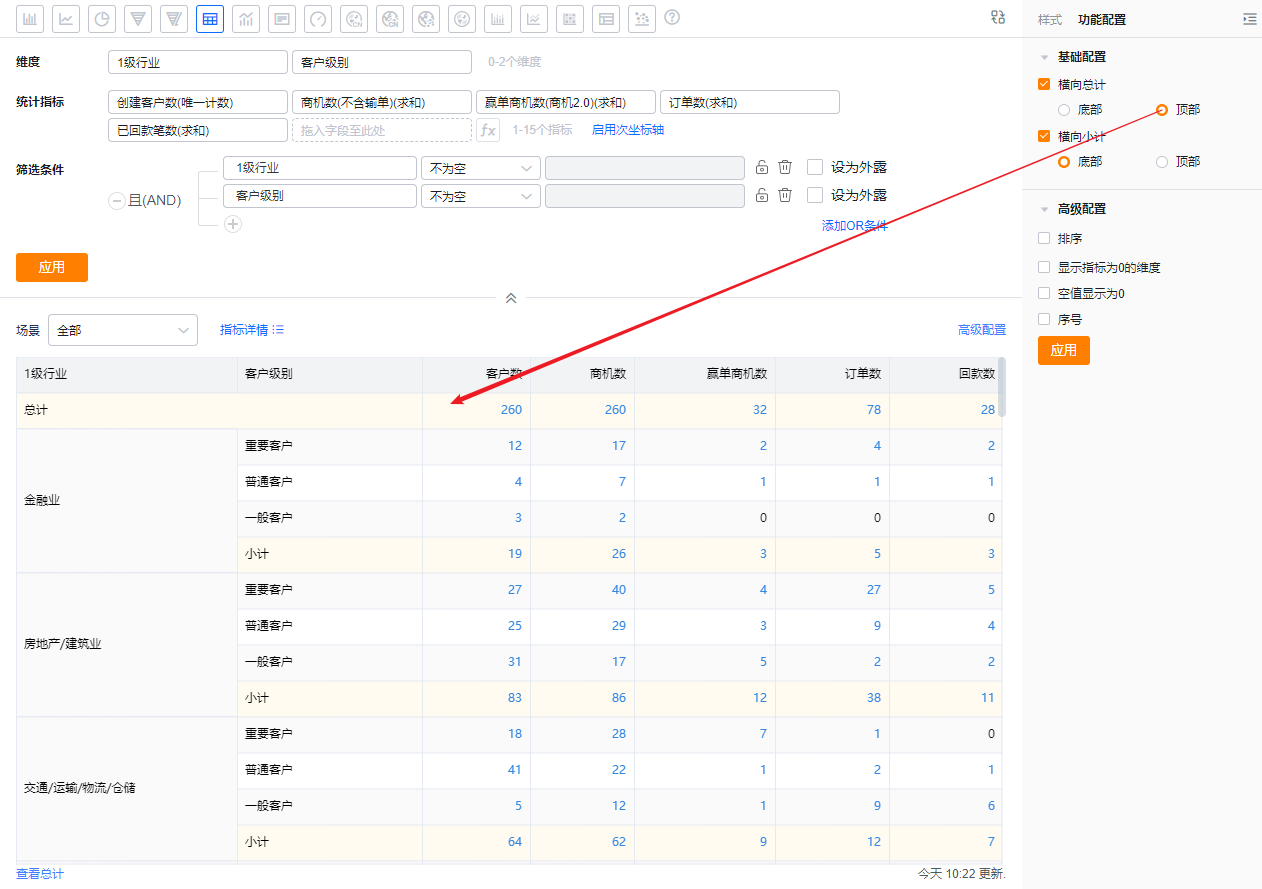Screen dimensions: 1262x889
Task: Delete the 1级行业 filter condition
Action: (785, 168)
